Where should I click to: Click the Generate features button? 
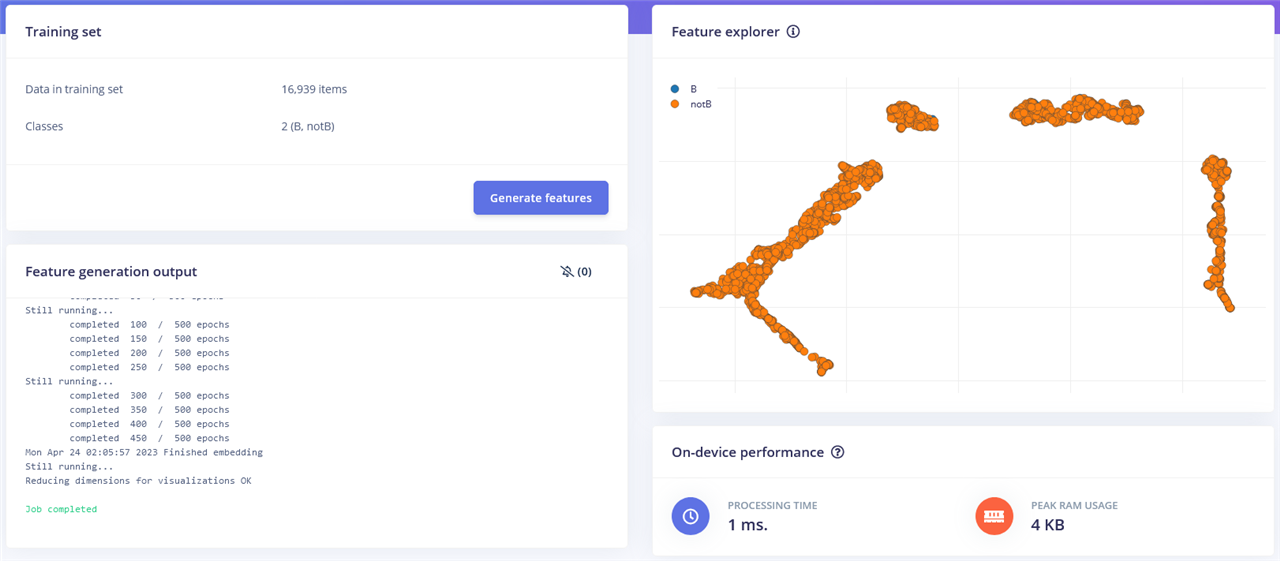pyautogui.click(x=540, y=198)
